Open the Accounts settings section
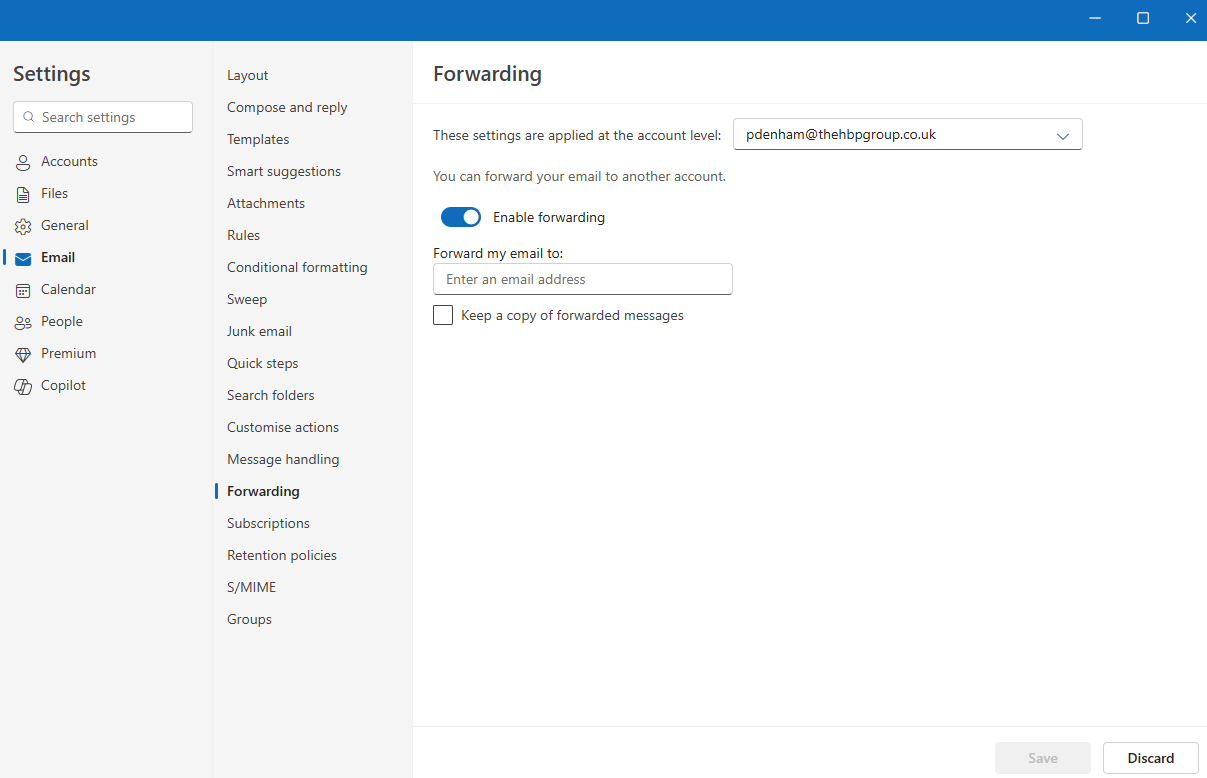The width and height of the screenshot is (1207, 778). pyautogui.click(x=23, y=161)
